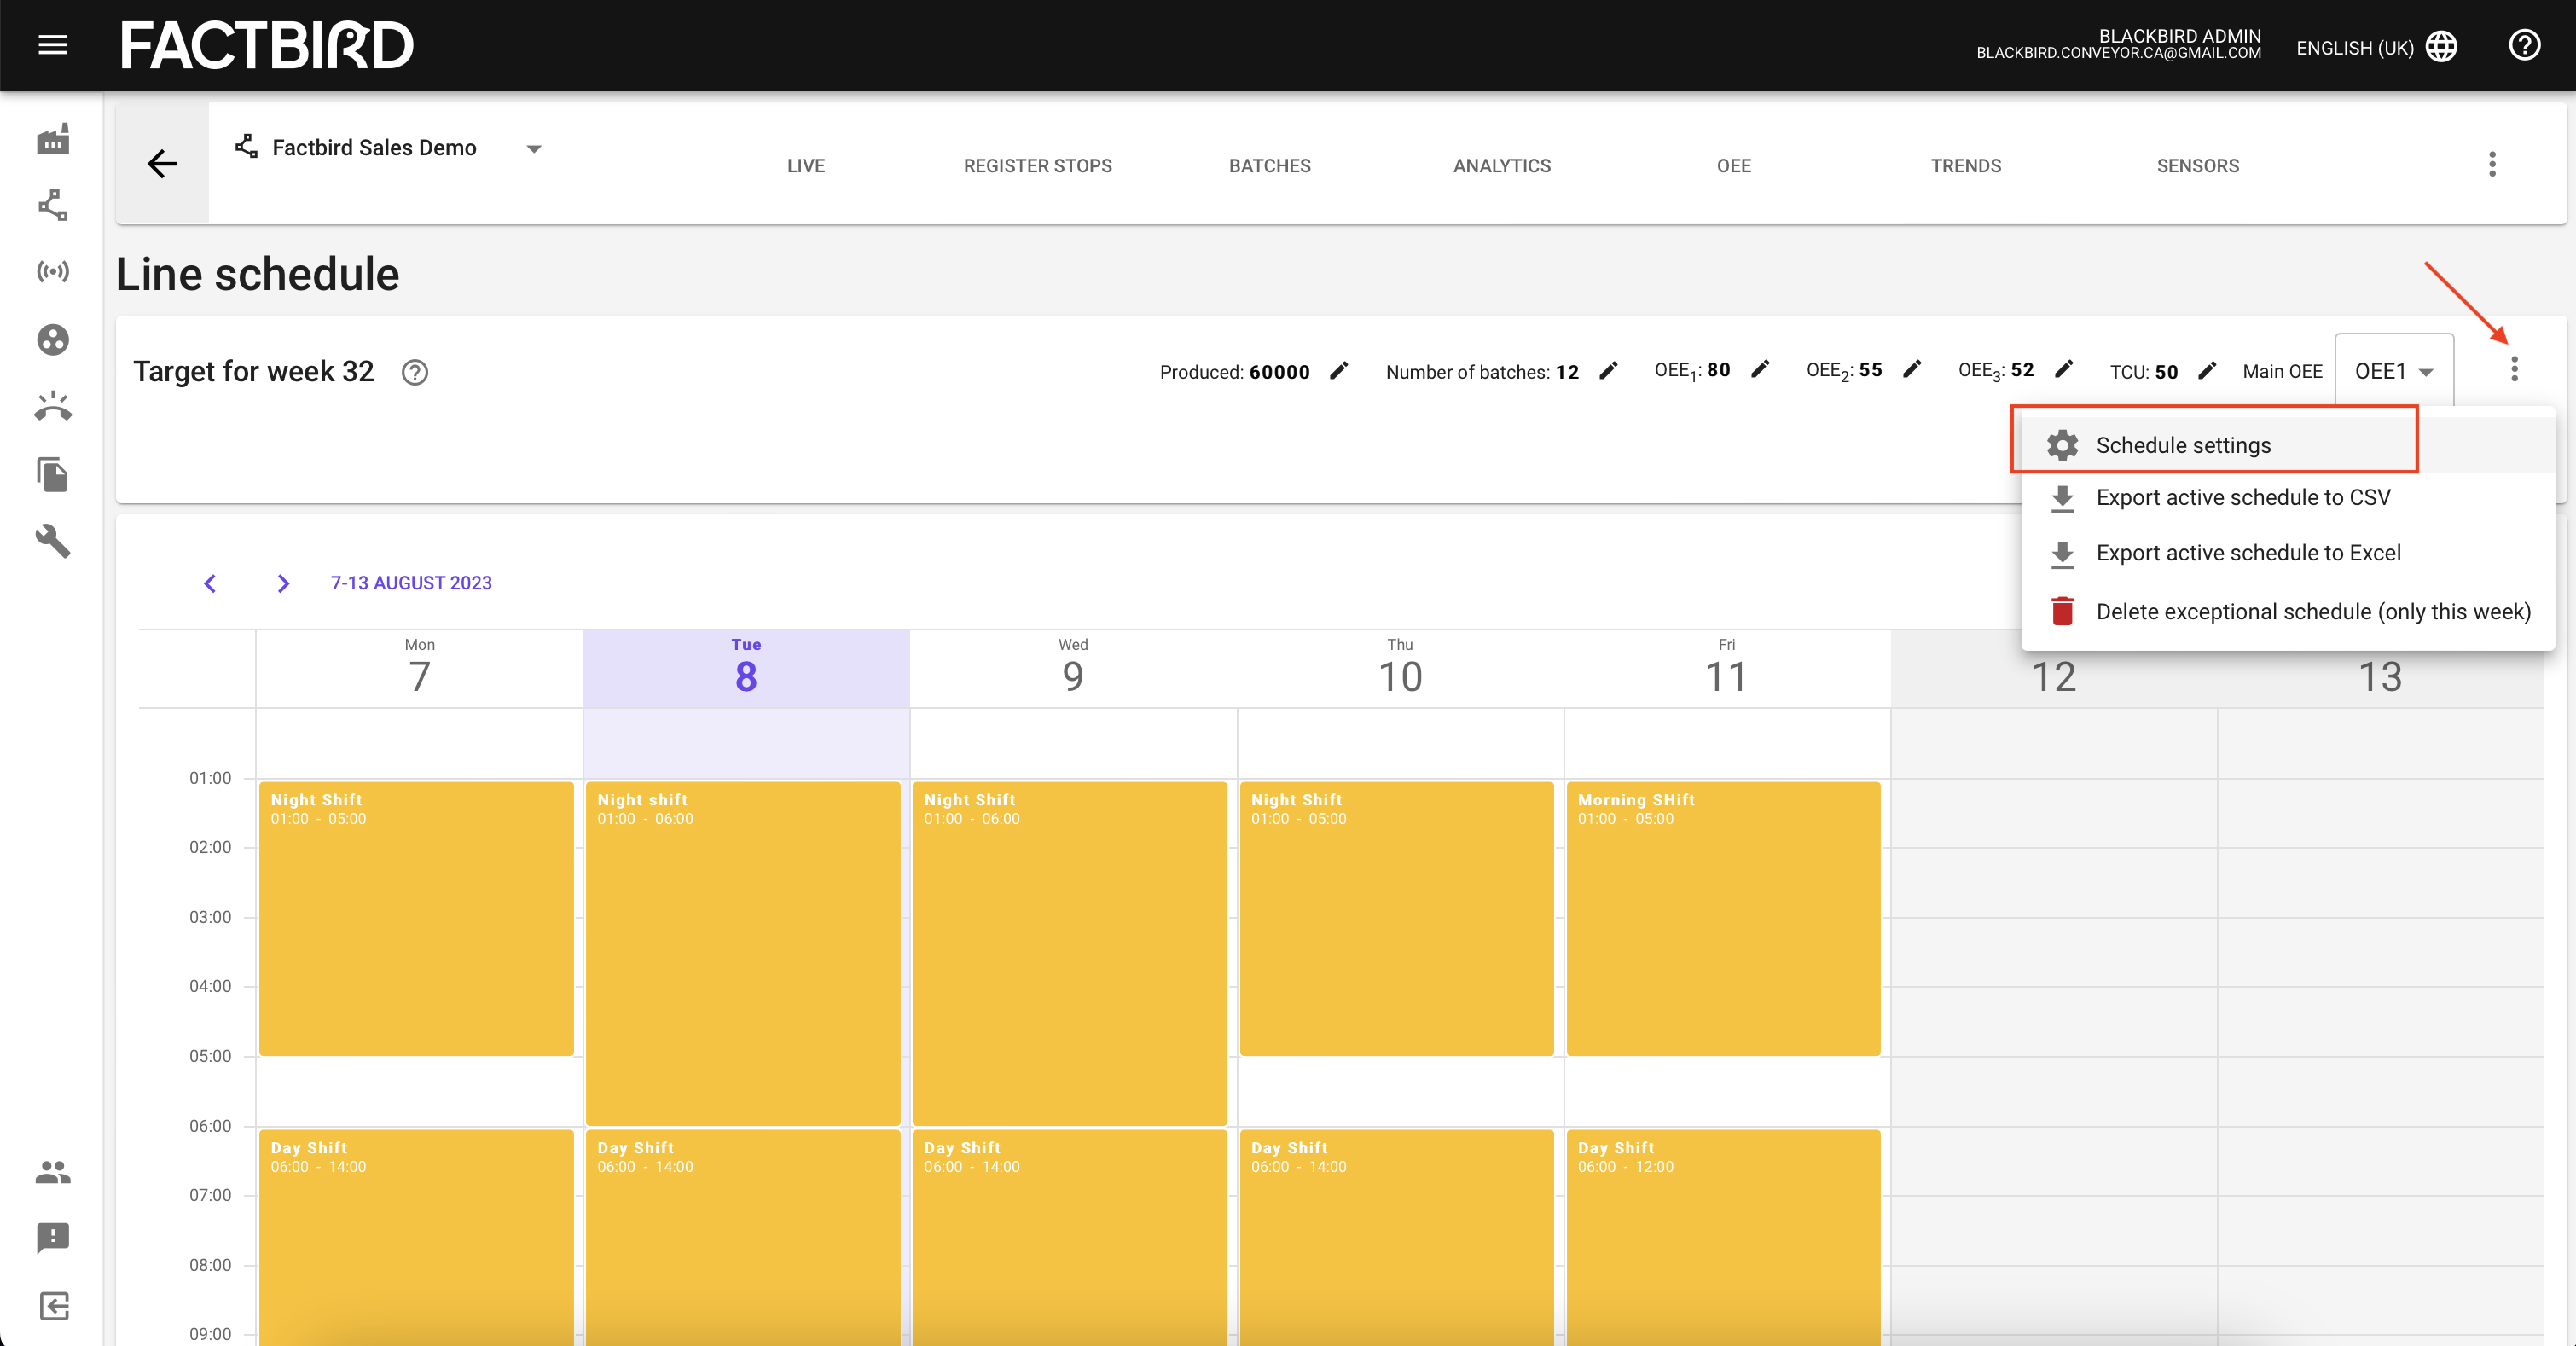
Task: Open the factory icon in sidebar
Action: pyautogui.click(x=53, y=139)
